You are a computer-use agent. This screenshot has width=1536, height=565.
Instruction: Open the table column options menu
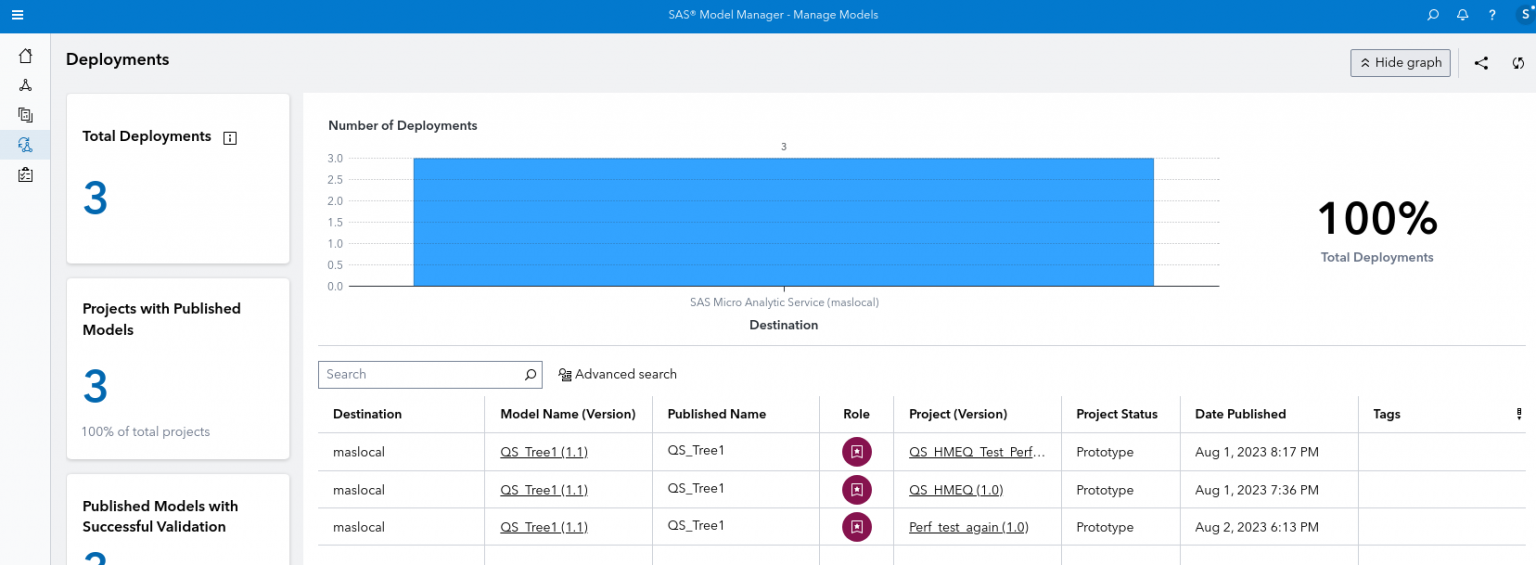[1519, 414]
